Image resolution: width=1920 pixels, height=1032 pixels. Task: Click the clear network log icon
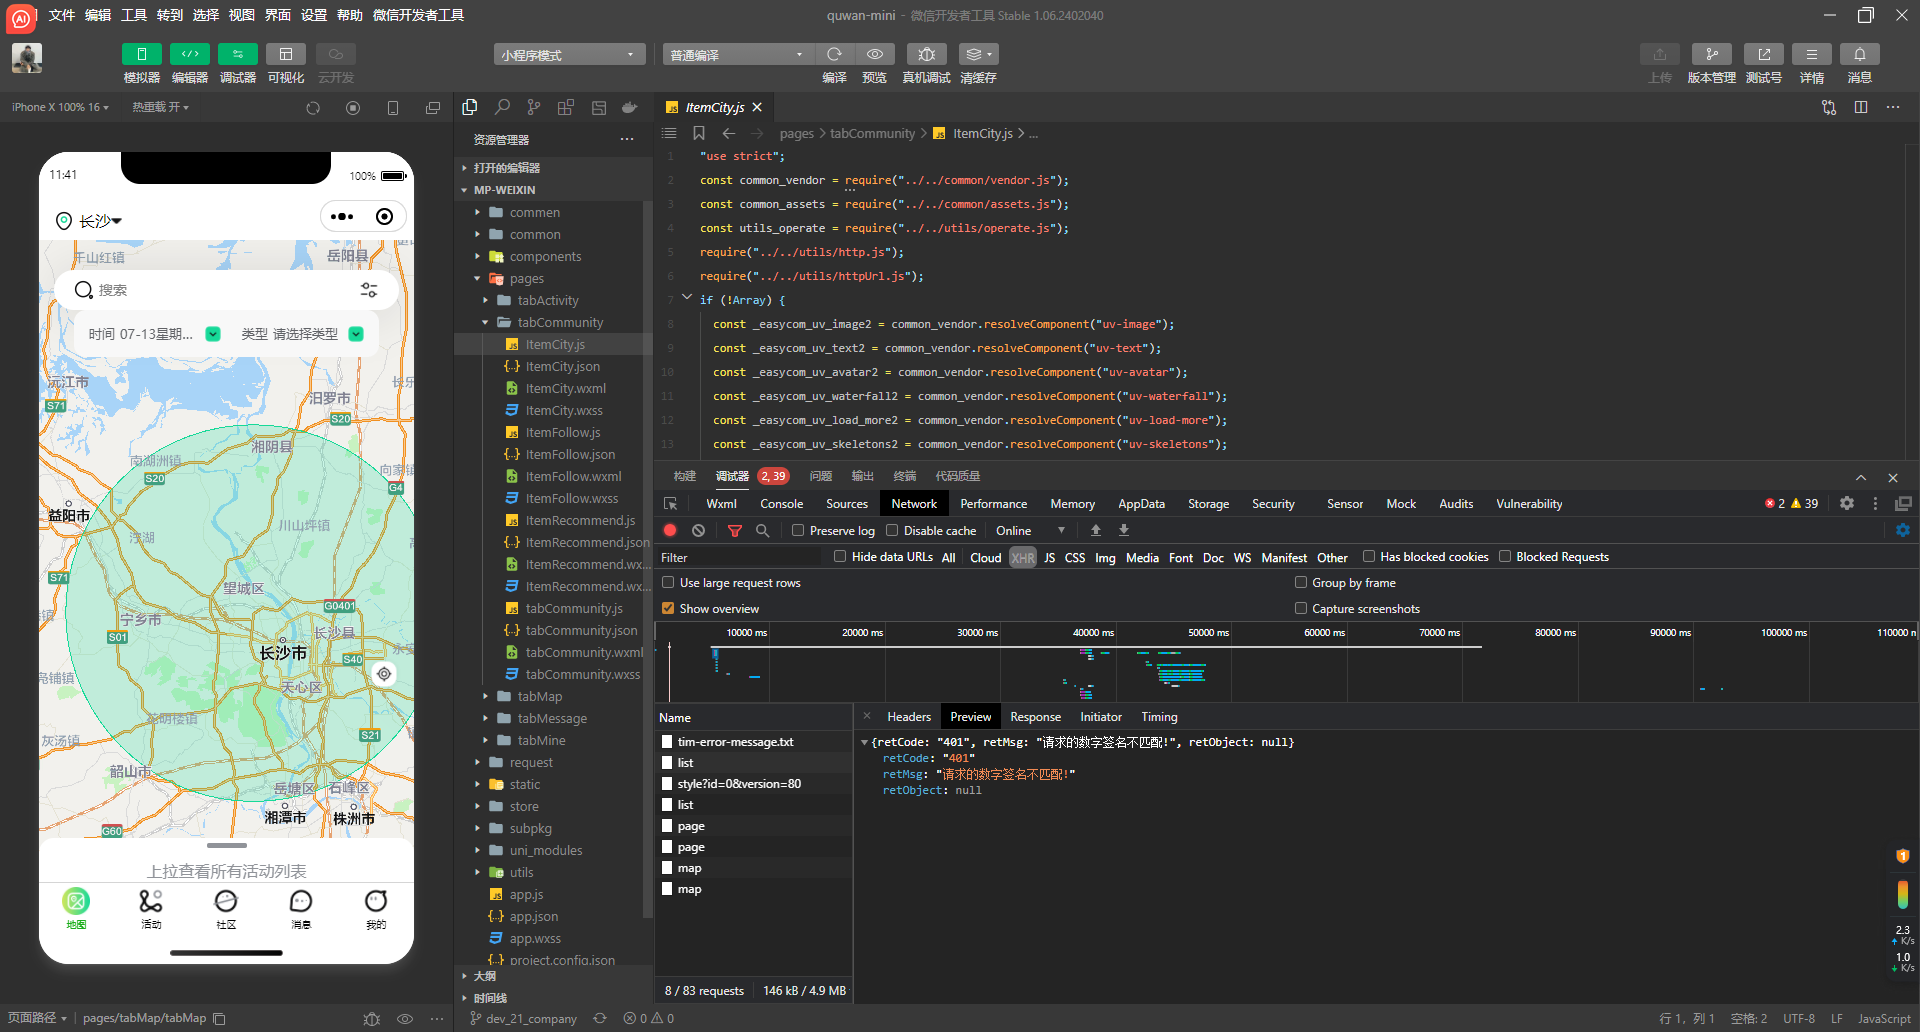[x=698, y=531]
